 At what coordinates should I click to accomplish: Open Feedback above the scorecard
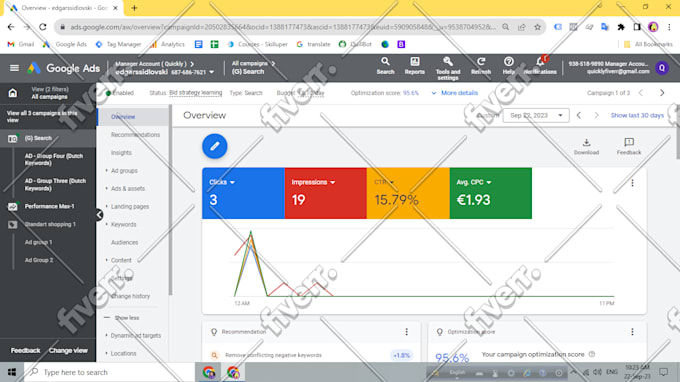pyautogui.click(x=629, y=147)
